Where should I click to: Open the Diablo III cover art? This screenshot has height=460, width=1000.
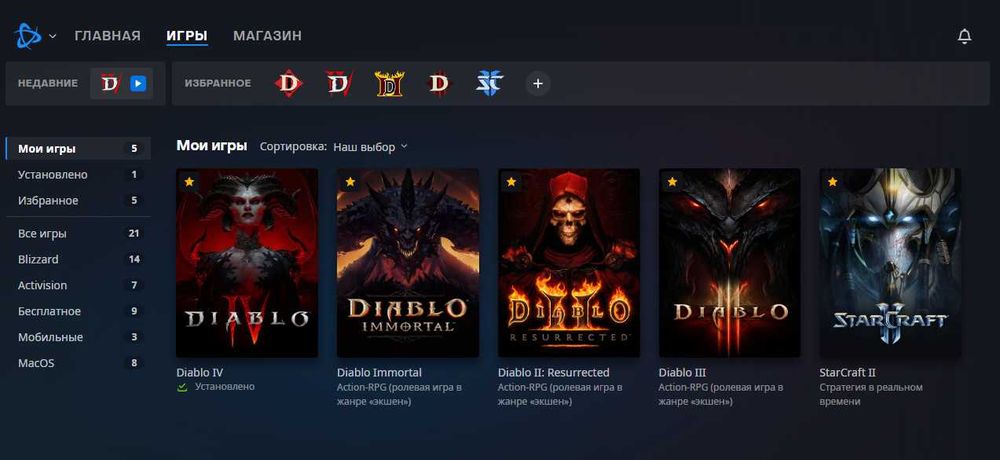coord(730,263)
